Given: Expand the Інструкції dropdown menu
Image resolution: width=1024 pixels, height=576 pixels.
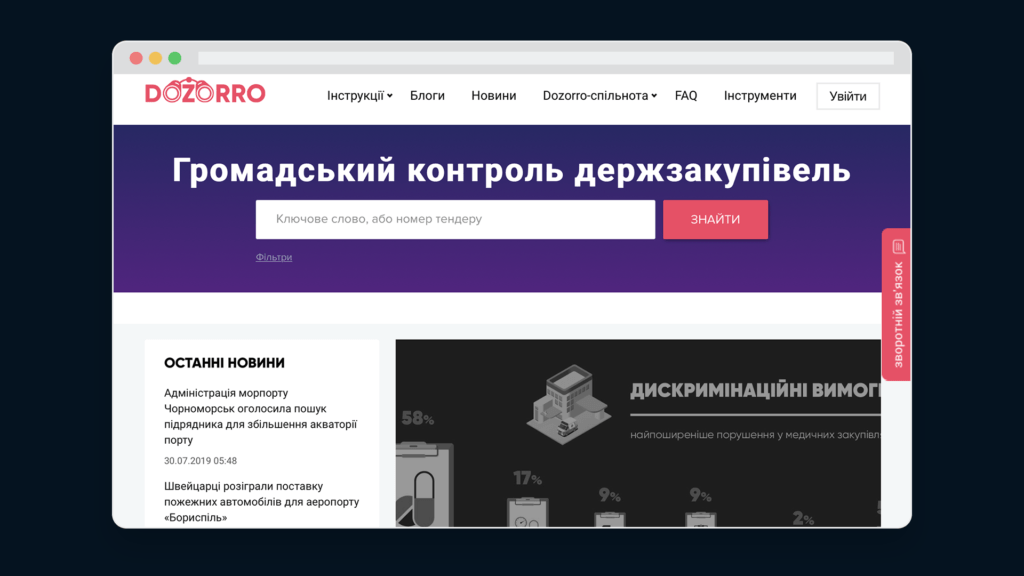Looking at the screenshot, I should pos(360,95).
